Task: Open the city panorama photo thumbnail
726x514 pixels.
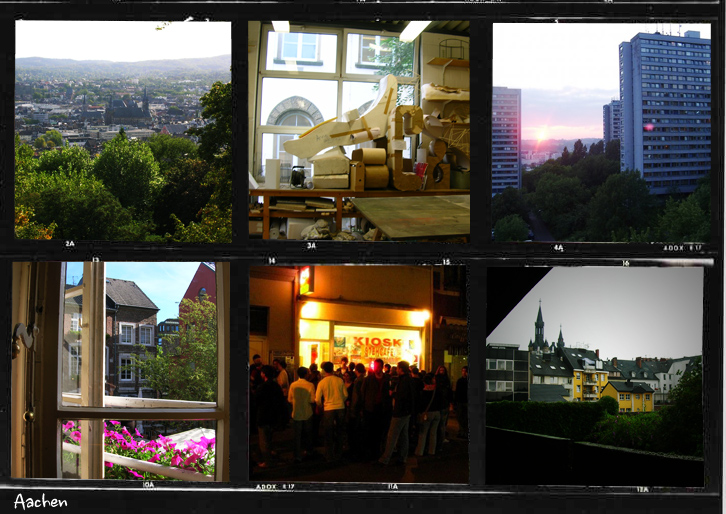Action: point(122,130)
